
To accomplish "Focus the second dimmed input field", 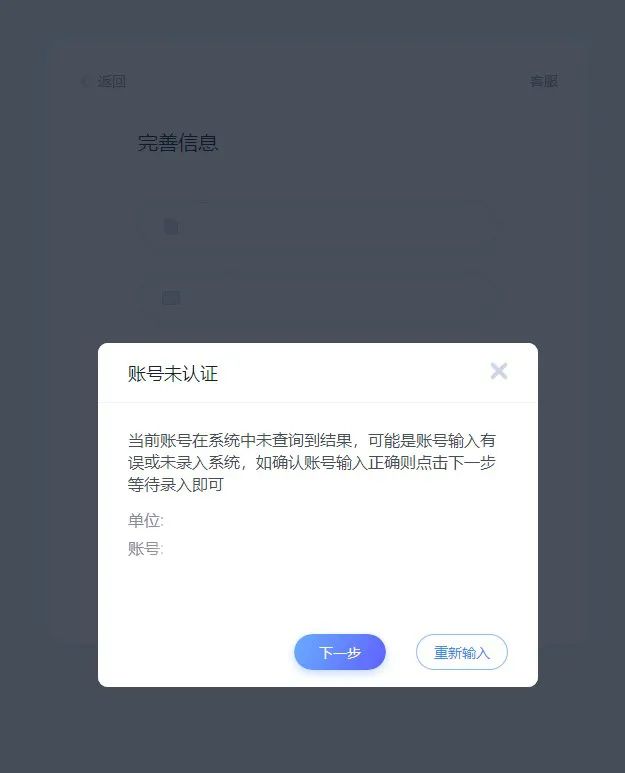I will click(320, 298).
